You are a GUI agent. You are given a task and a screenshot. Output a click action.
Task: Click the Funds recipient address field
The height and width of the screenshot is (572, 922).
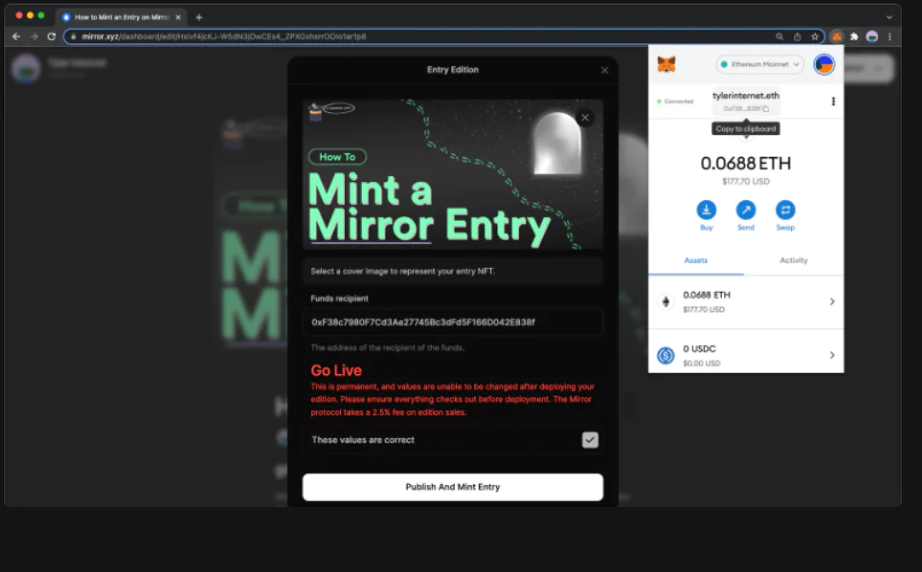452,322
